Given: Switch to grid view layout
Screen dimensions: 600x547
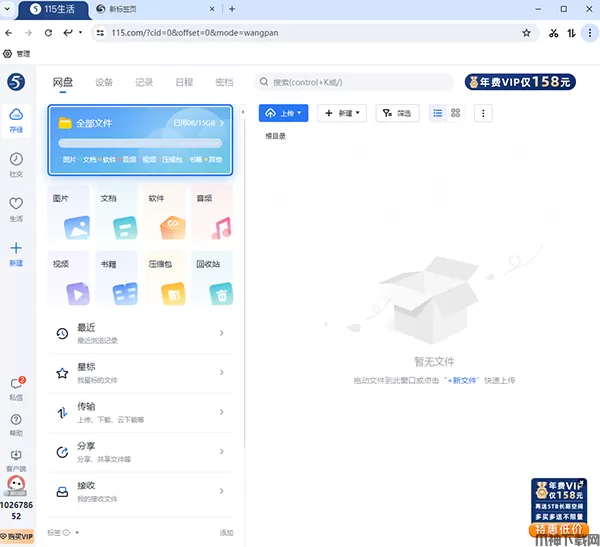Looking at the screenshot, I should (x=456, y=113).
